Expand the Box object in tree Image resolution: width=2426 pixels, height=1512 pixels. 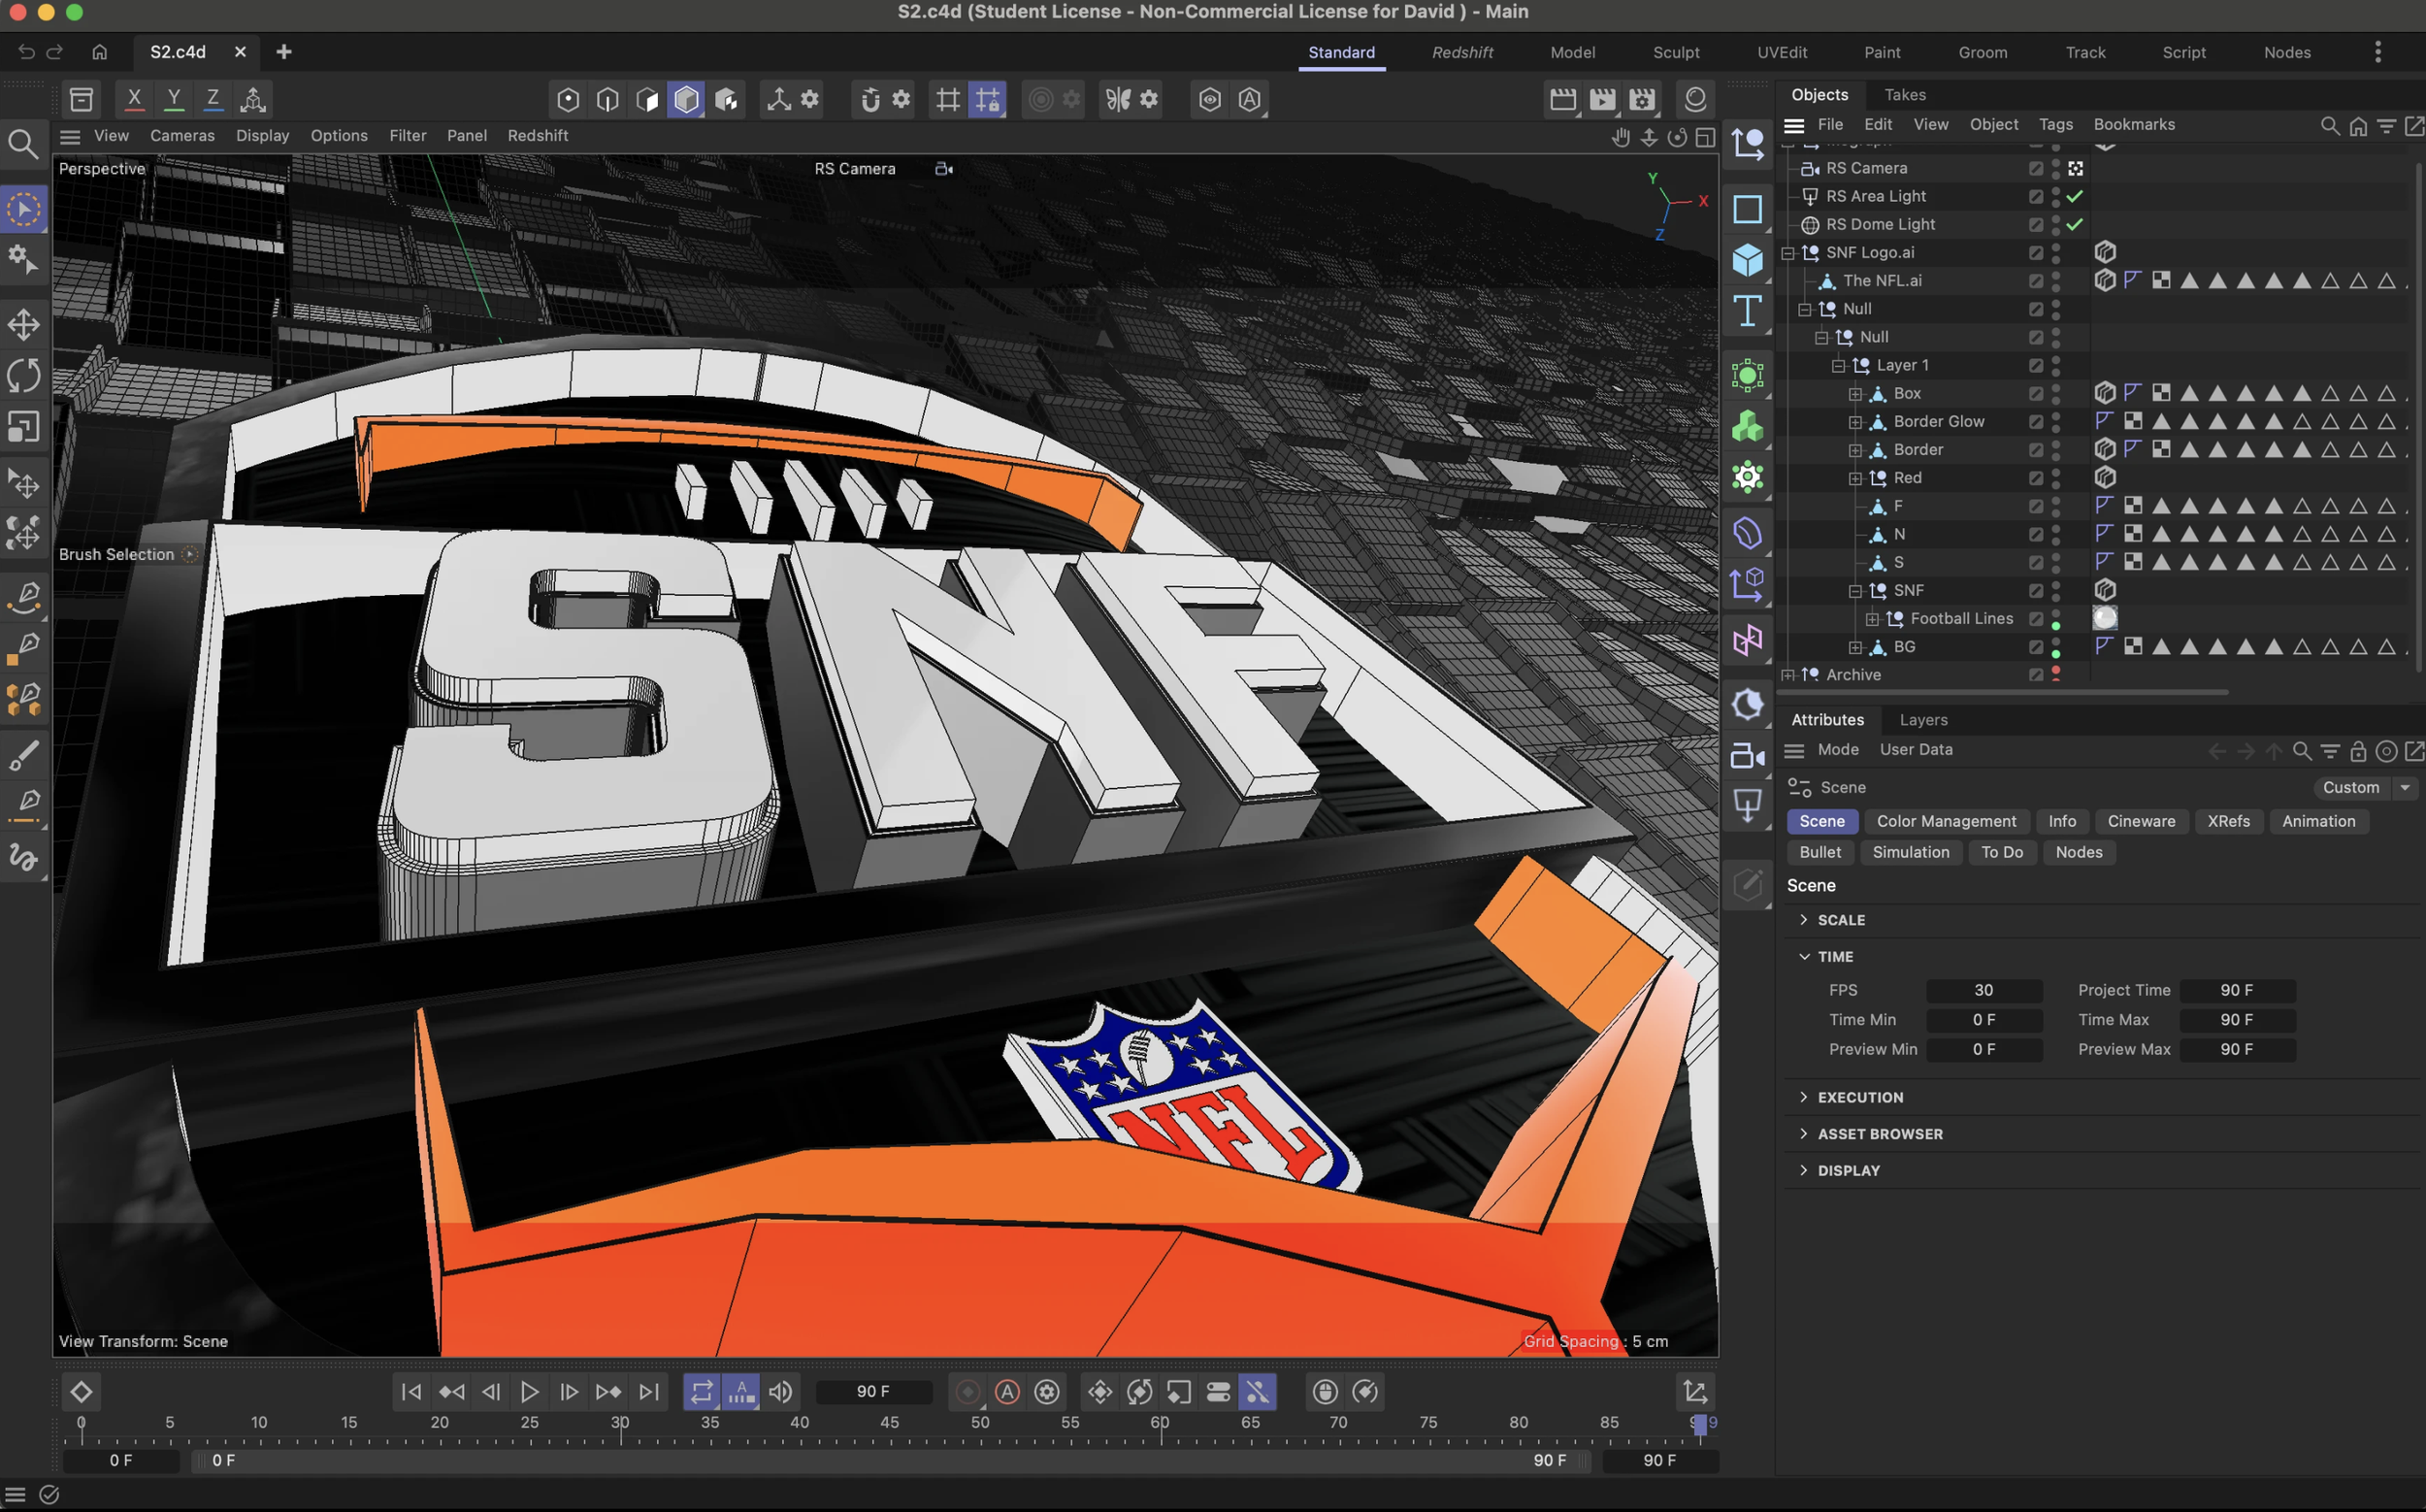pyautogui.click(x=1855, y=394)
